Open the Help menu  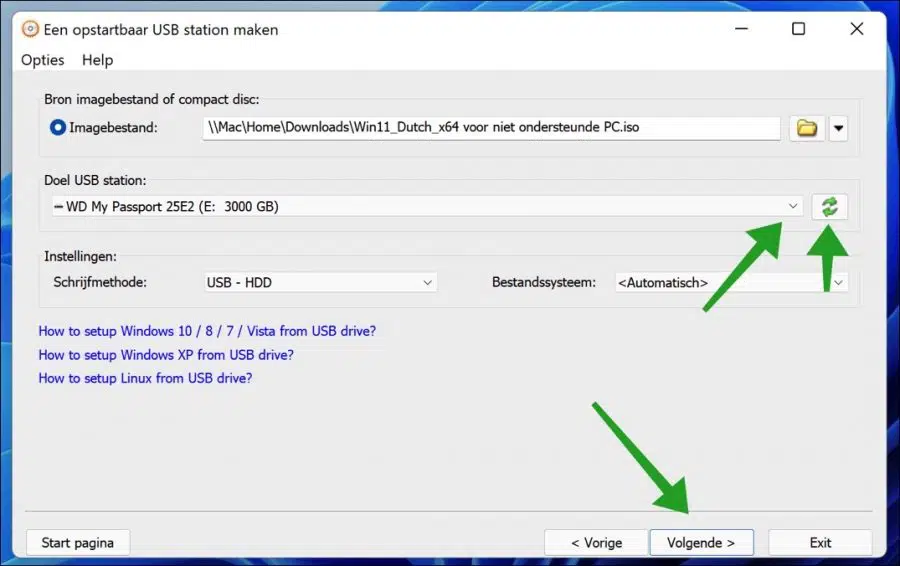pyautogui.click(x=98, y=60)
